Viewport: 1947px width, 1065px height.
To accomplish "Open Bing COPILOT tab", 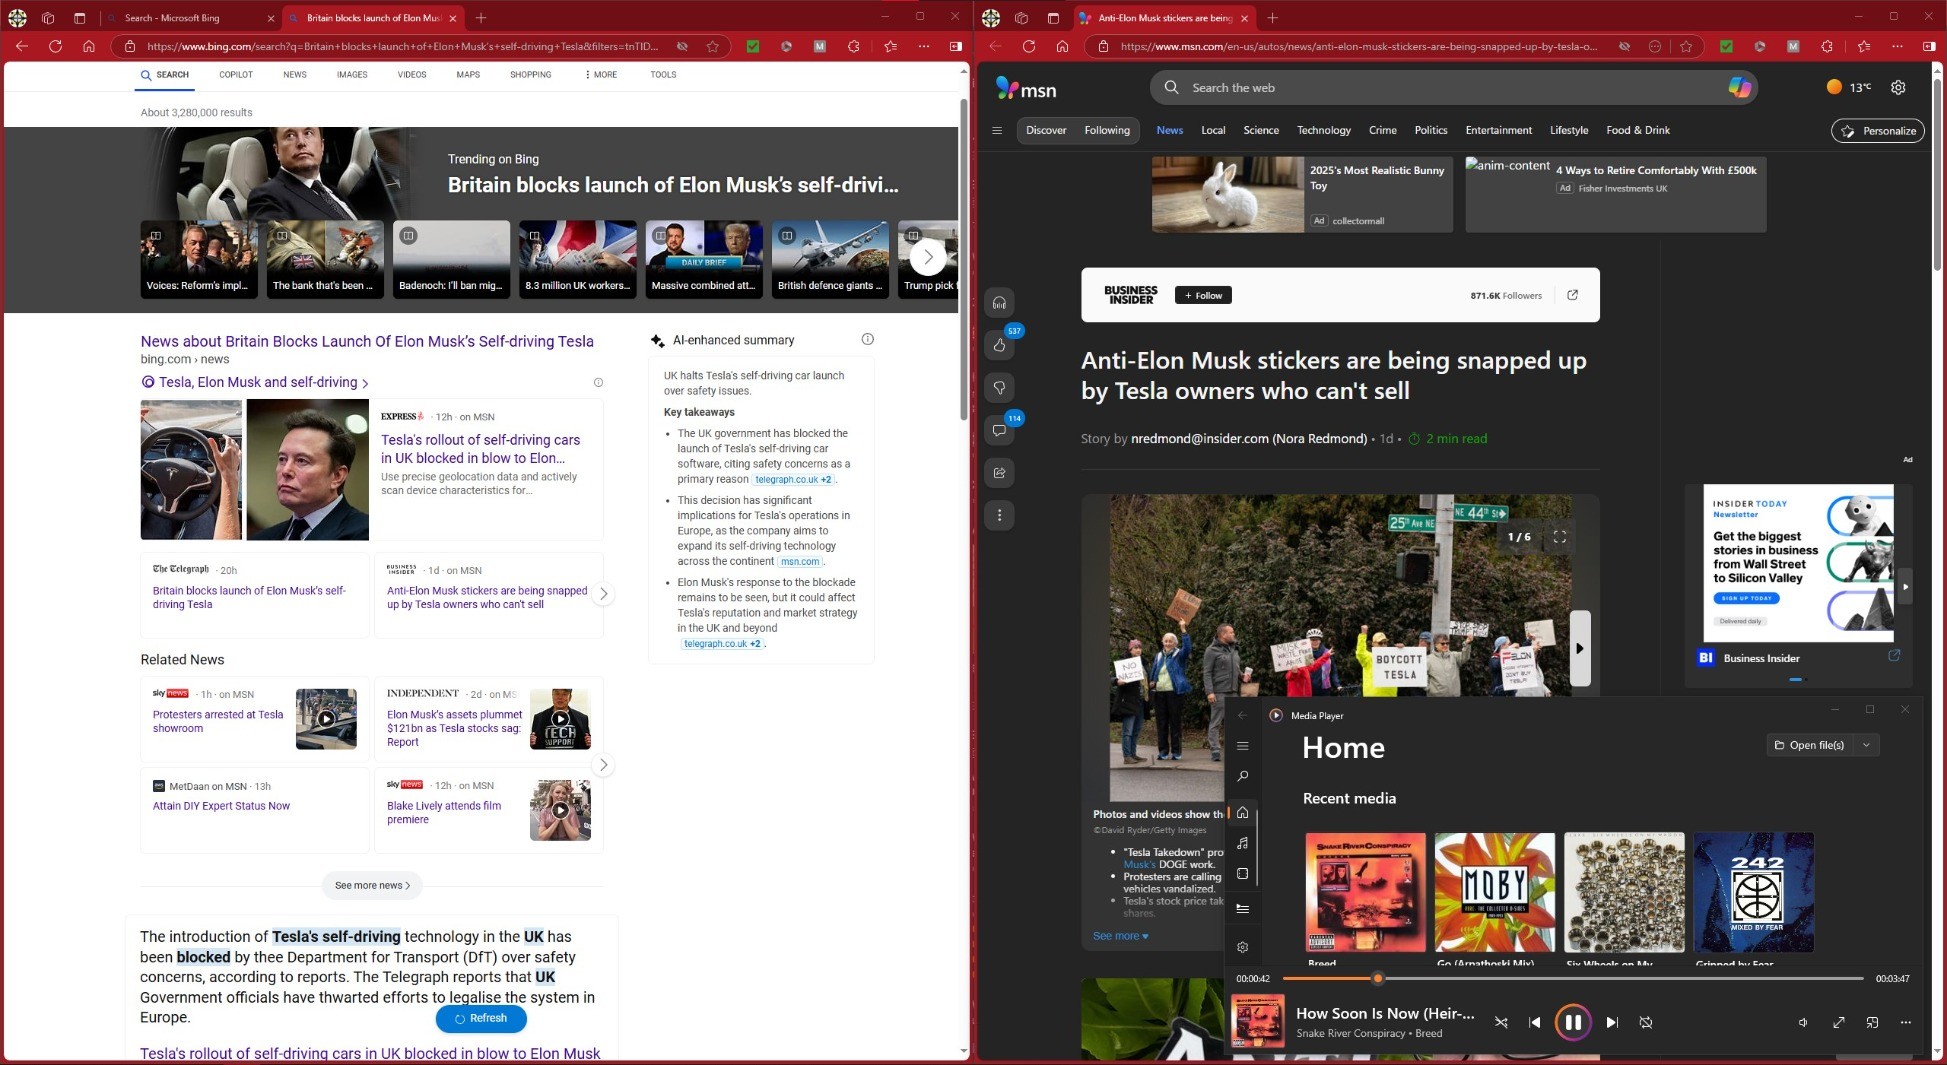I will (236, 75).
